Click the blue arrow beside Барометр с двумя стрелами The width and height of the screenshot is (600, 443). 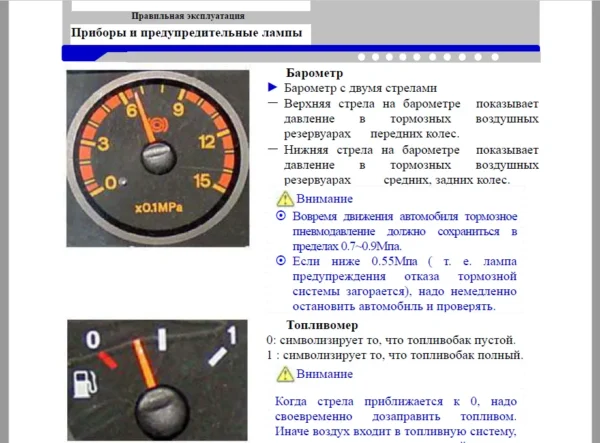click(x=272, y=88)
